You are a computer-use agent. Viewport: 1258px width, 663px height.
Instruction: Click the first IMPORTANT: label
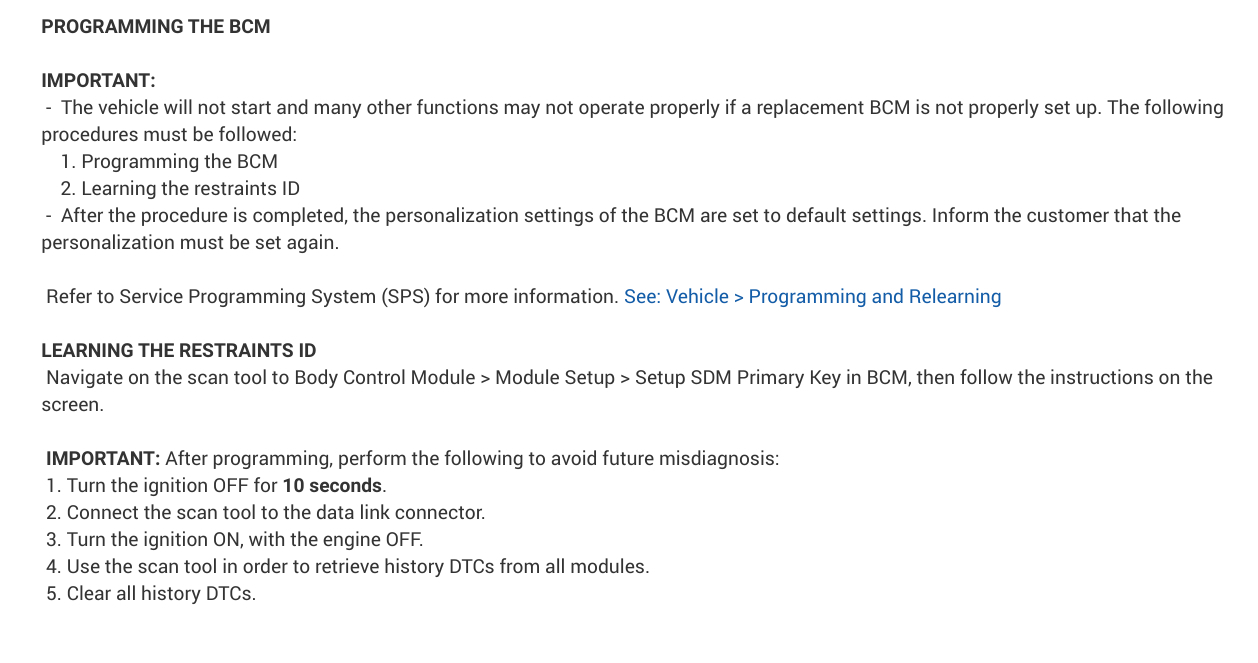(98, 81)
